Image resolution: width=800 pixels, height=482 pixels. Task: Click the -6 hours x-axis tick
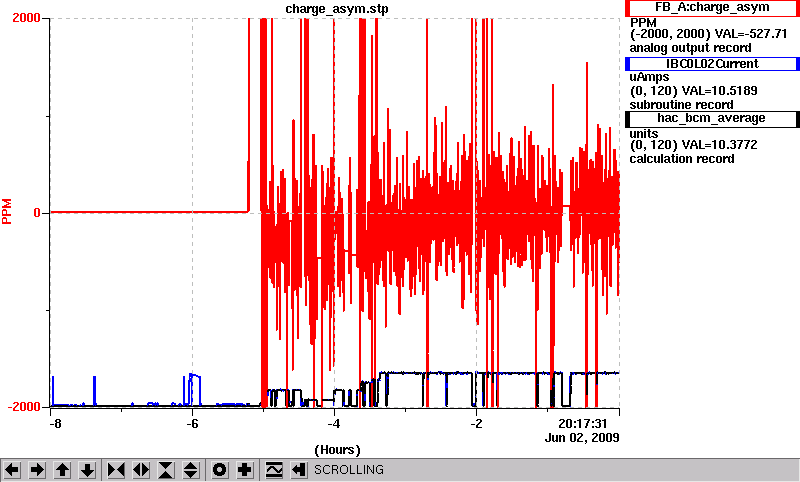click(192, 424)
